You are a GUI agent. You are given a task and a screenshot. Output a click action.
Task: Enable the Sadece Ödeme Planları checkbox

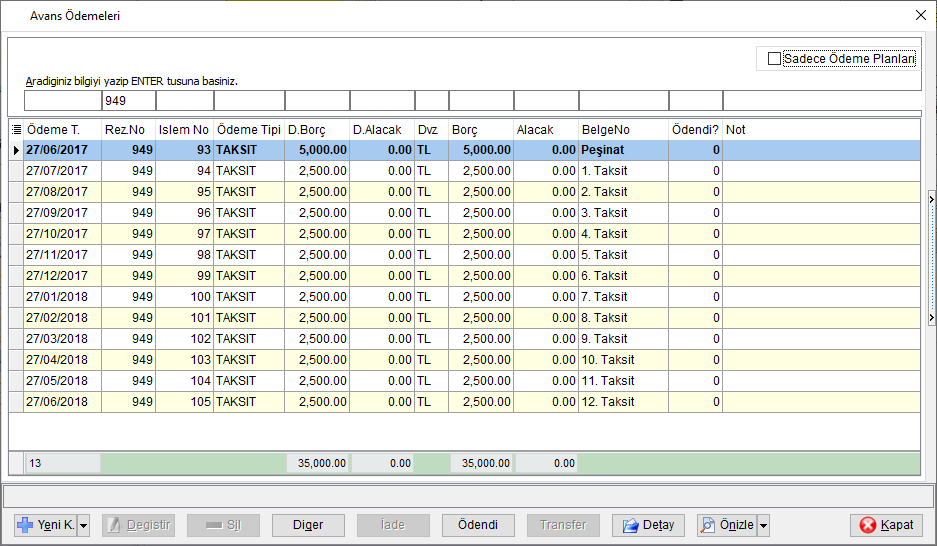(x=774, y=59)
